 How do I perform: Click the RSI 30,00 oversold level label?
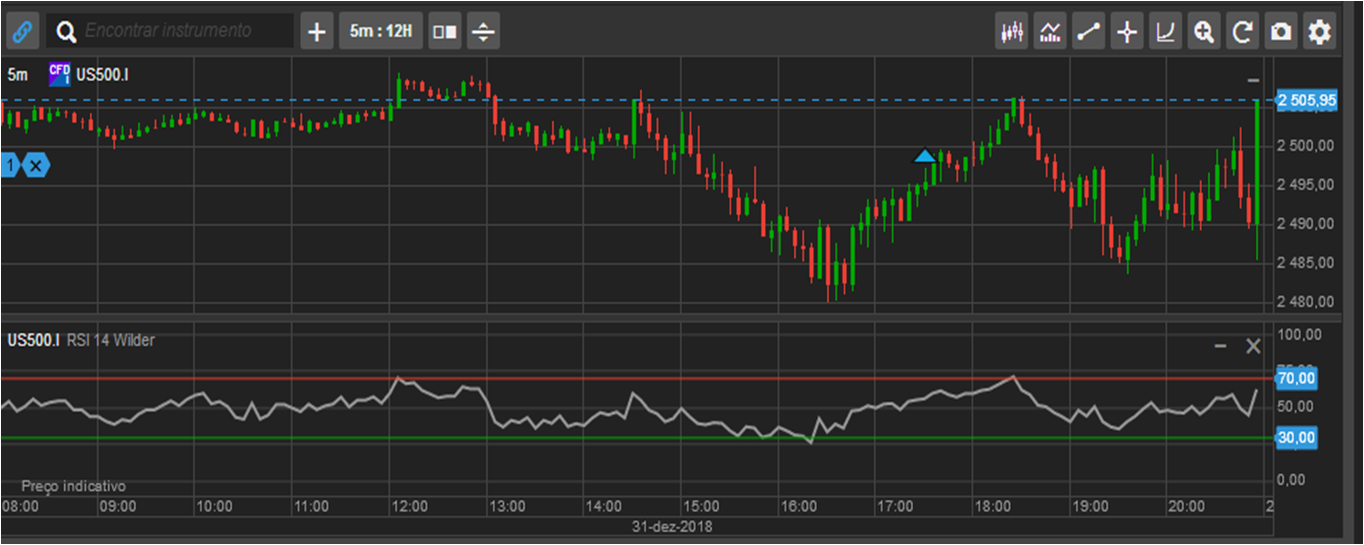click(1296, 438)
